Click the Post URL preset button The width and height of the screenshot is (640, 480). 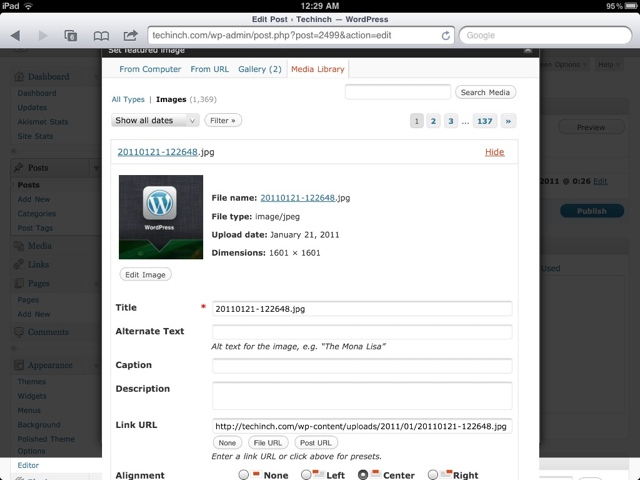[x=316, y=443]
